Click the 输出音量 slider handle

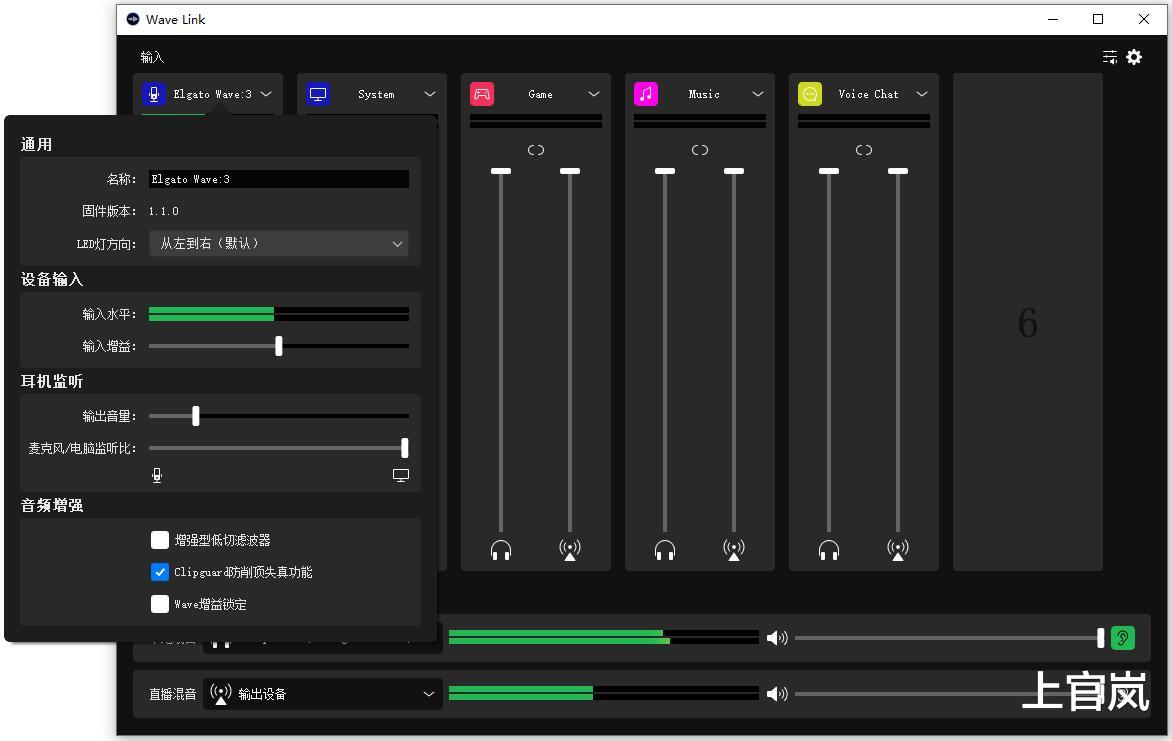point(196,416)
